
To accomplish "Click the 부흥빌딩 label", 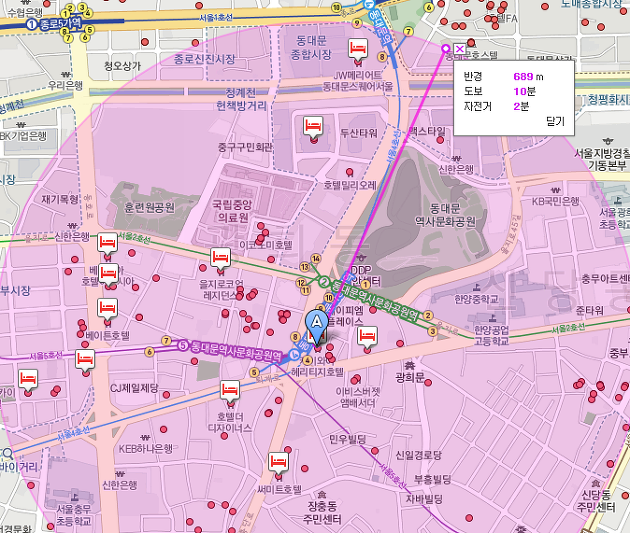I will point(432,480).
